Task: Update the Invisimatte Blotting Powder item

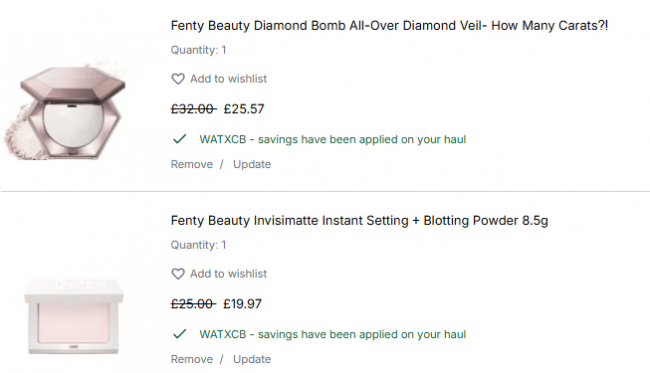Action: click(x=252, y=359)
